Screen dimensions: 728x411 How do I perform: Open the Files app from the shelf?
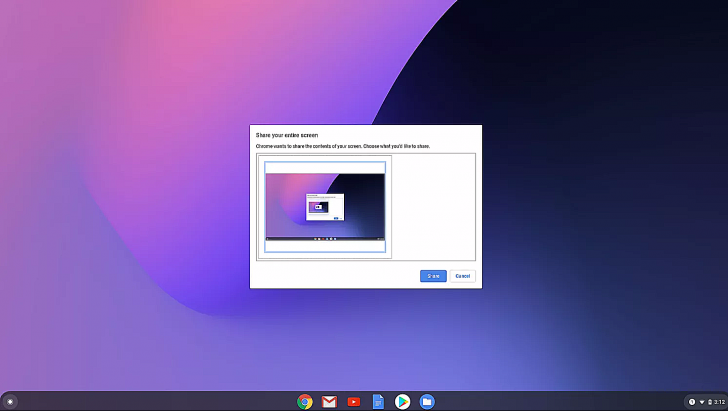point(427,402)
